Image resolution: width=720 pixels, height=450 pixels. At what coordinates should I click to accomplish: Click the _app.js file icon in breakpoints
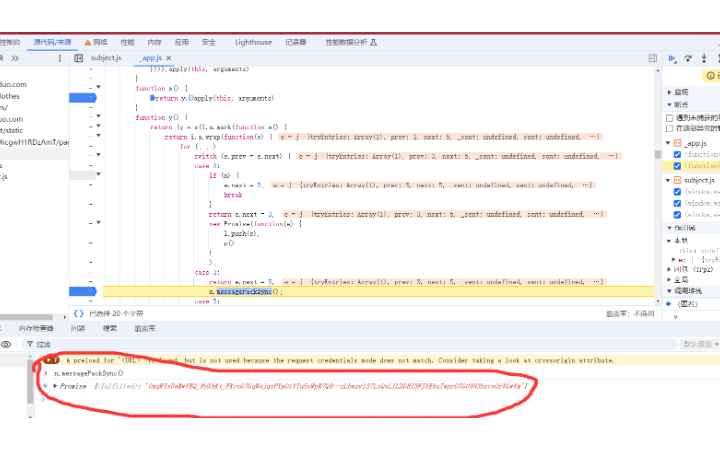[677, 143]
